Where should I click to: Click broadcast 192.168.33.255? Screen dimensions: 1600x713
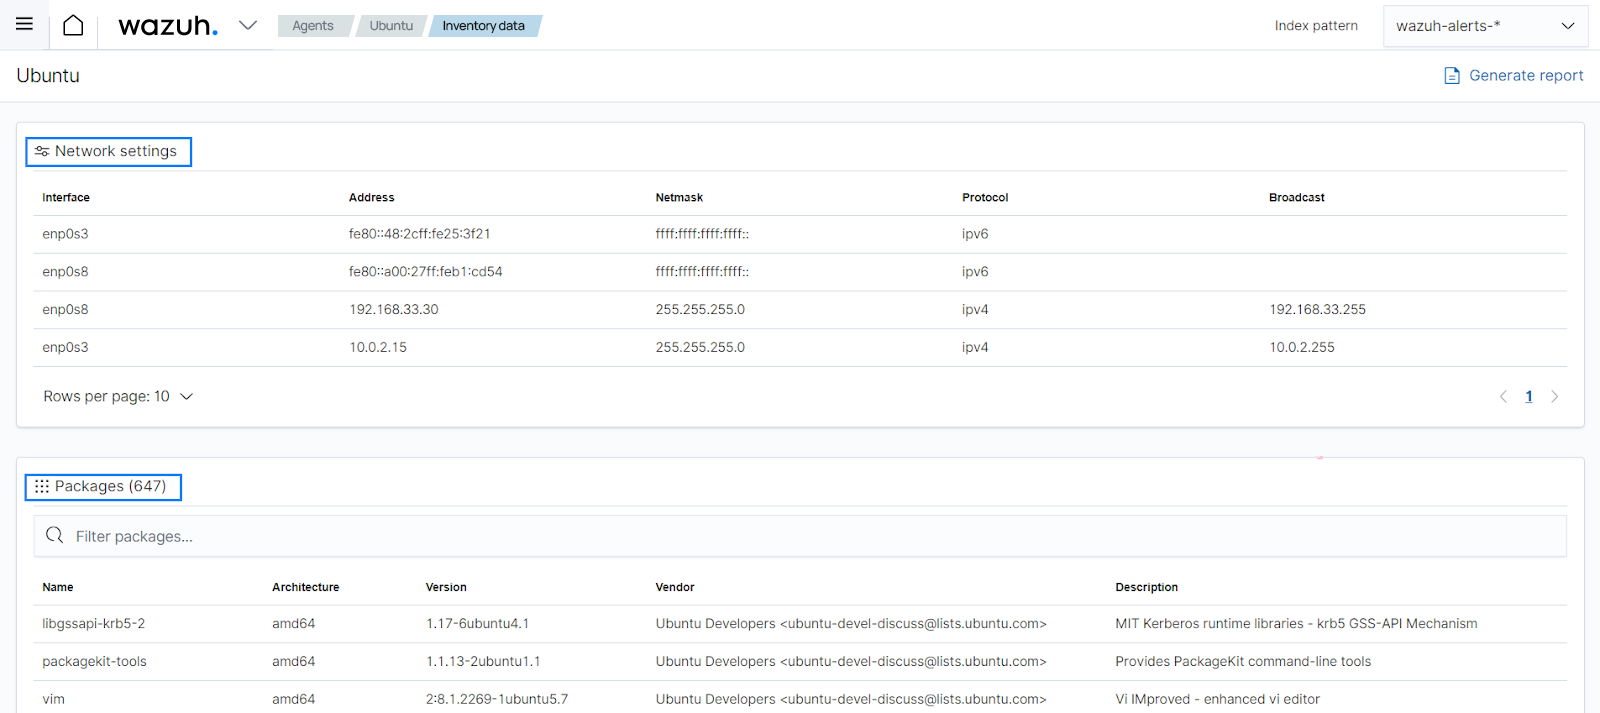click(x=1318, y=310)
